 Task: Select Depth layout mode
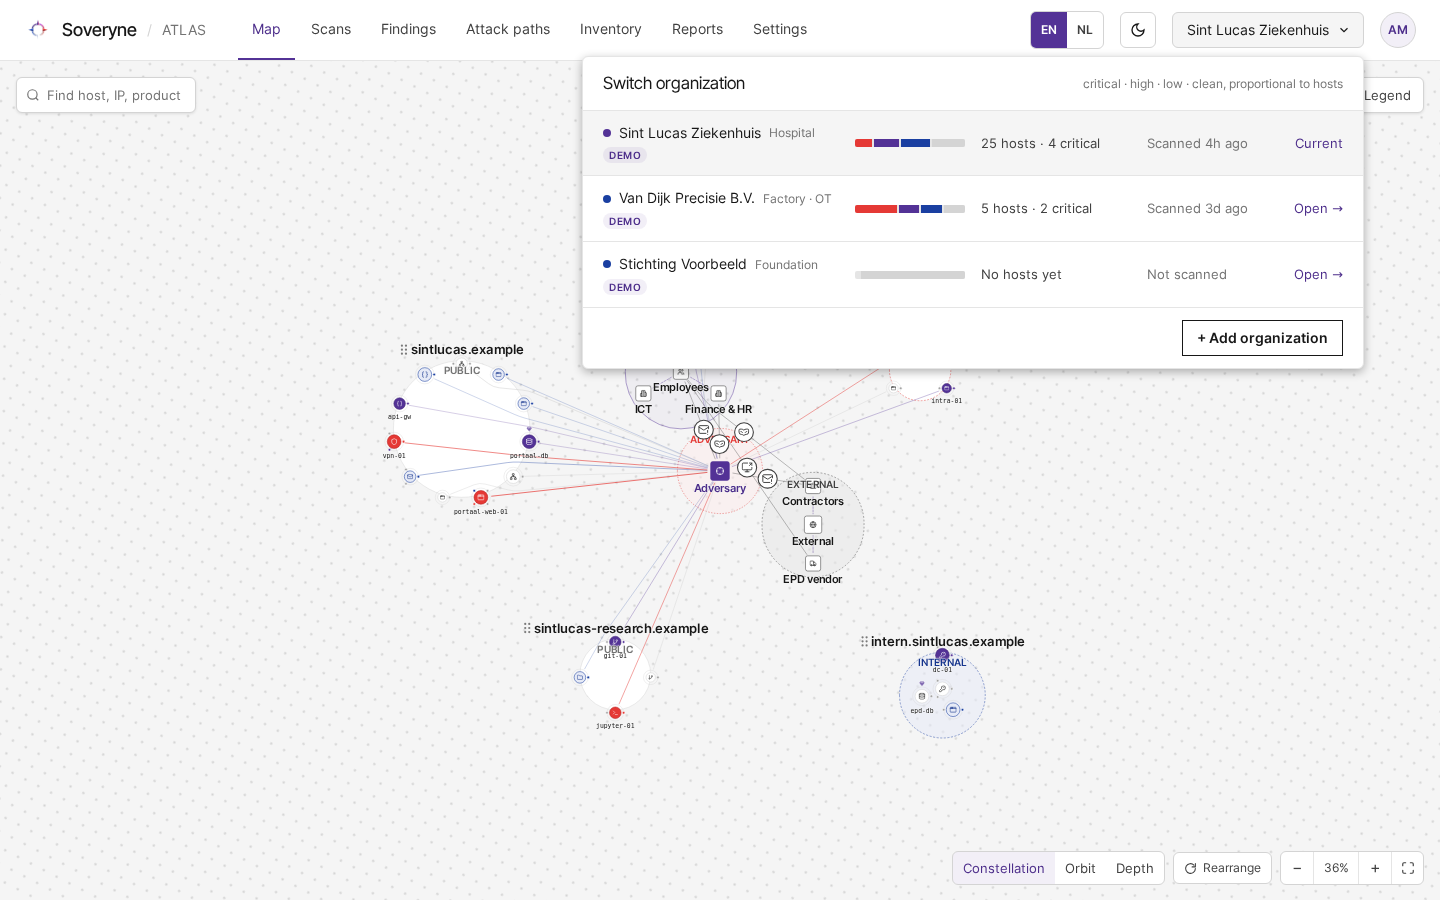tap(1135, 868)
